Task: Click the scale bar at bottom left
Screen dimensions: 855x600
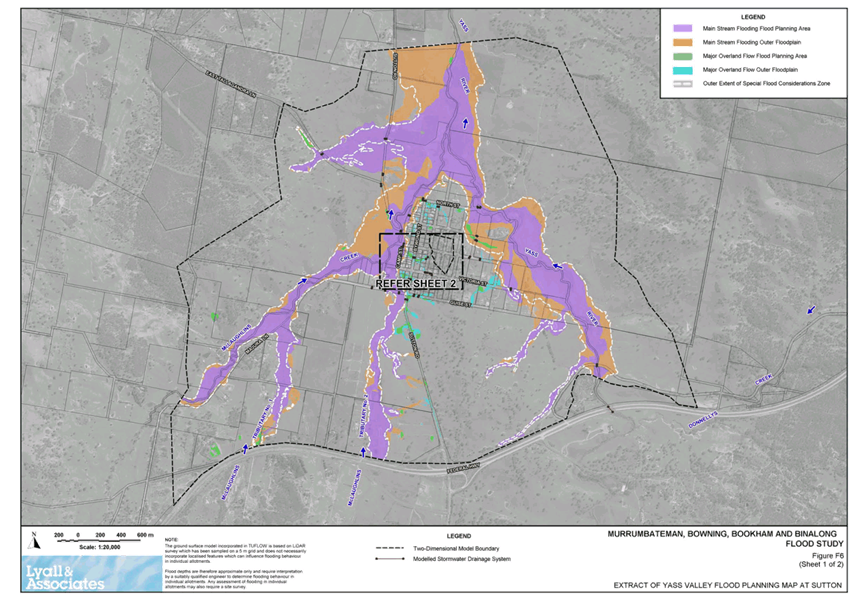Action: pyautogui.click(x=104, y=533)
